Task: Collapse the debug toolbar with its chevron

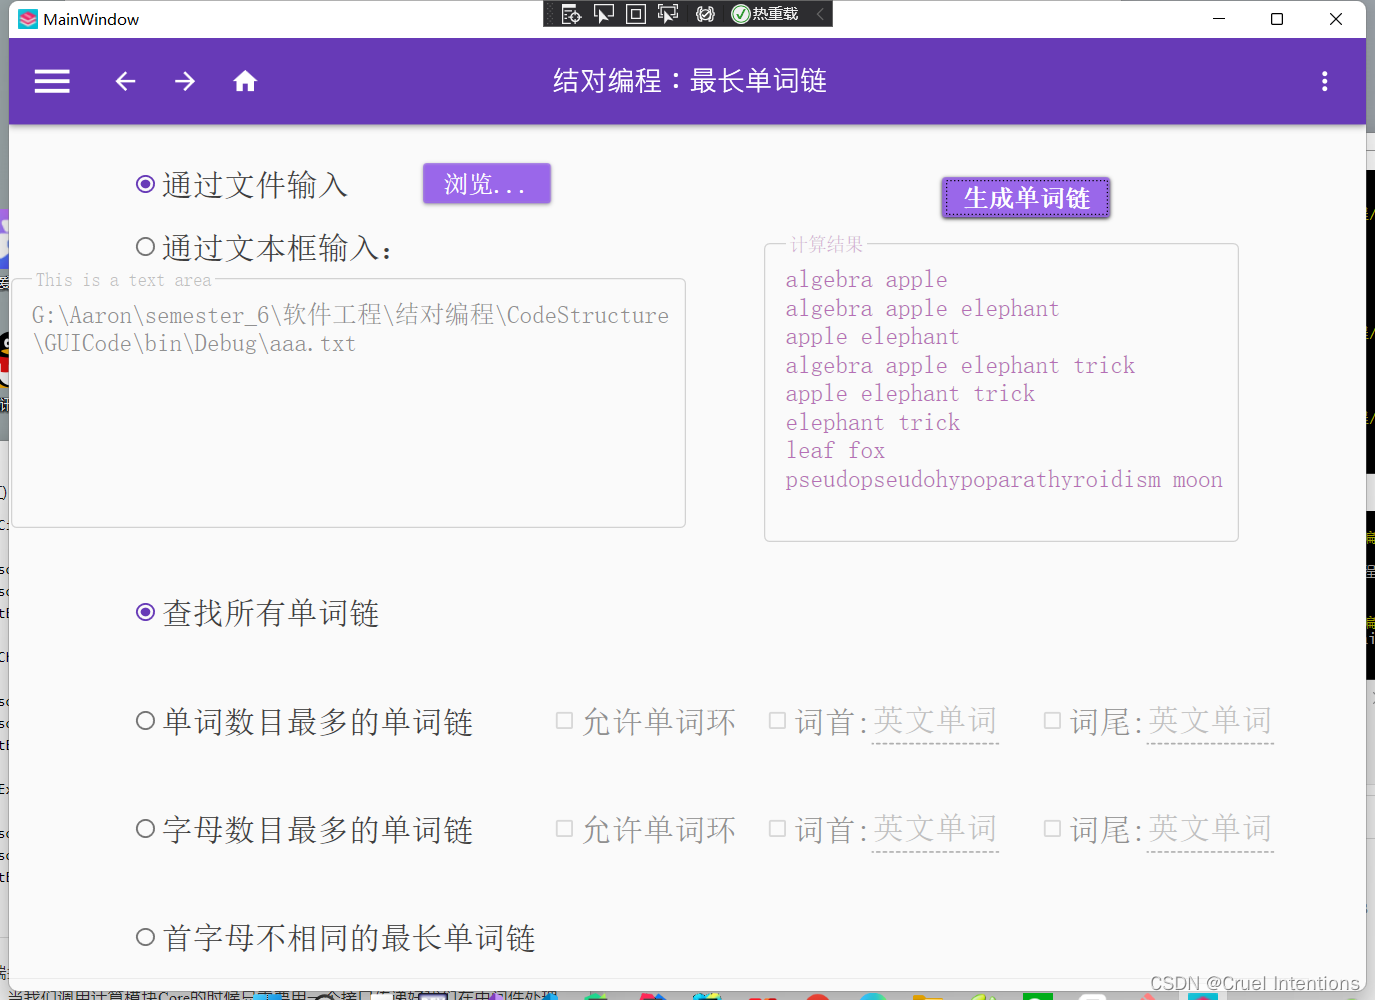Action: pyautogui.click(x=824, y=13)
